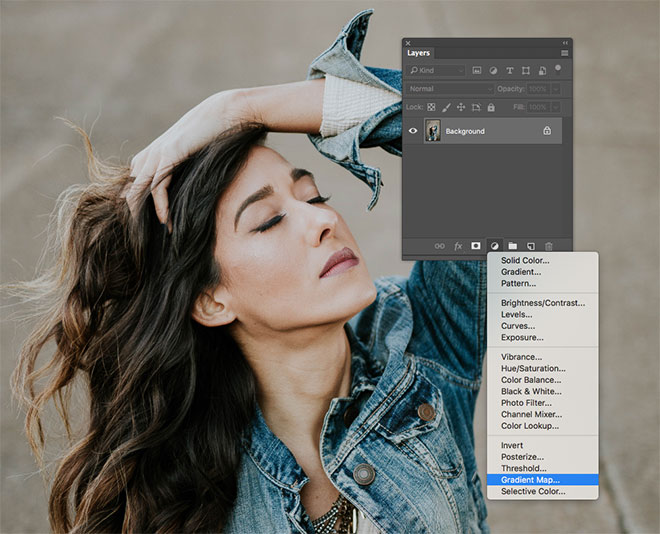Click the add layer mask icon
Screen dimensions: 660x534
(476, 245)
